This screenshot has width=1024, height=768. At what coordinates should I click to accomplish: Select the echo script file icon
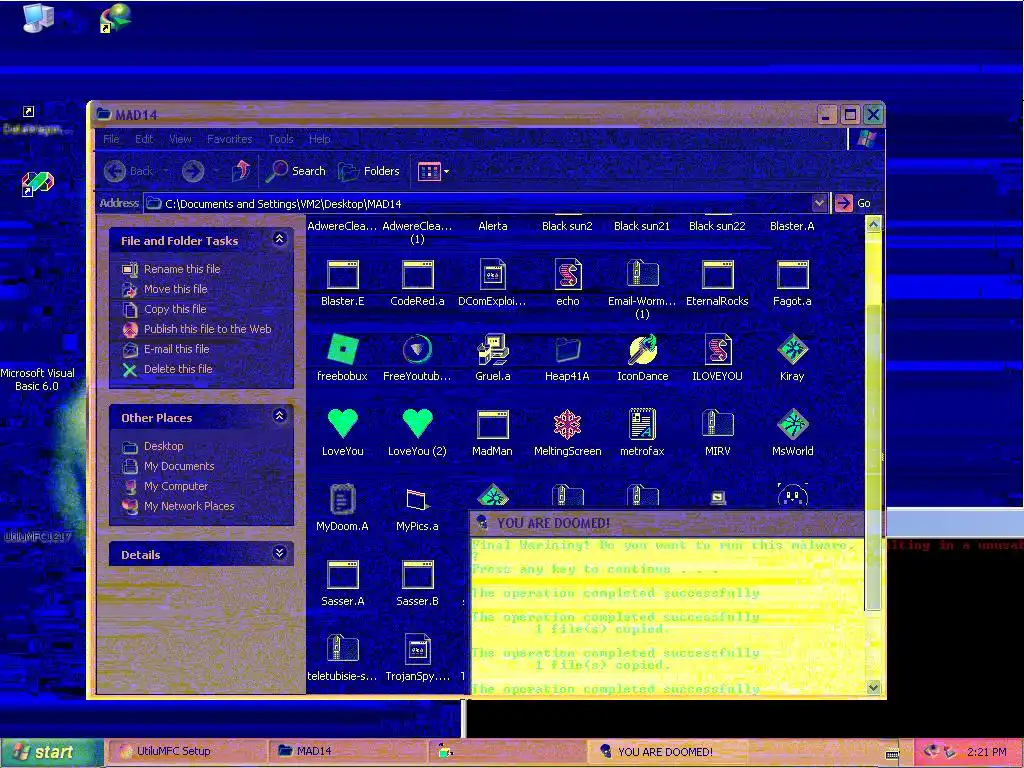(x=568, y=274)
